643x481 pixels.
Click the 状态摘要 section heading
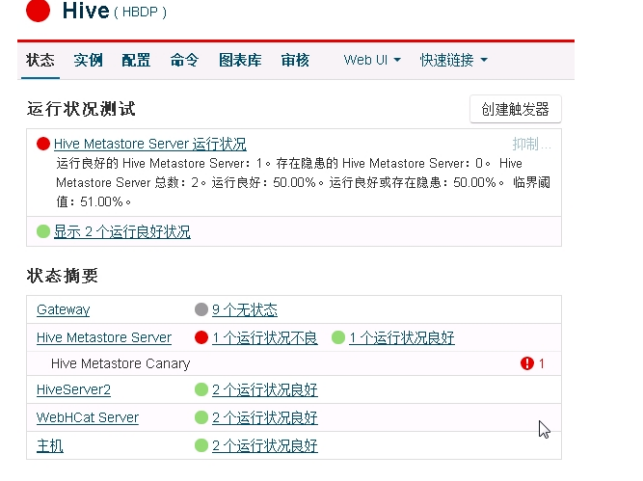tap(62, 276)
